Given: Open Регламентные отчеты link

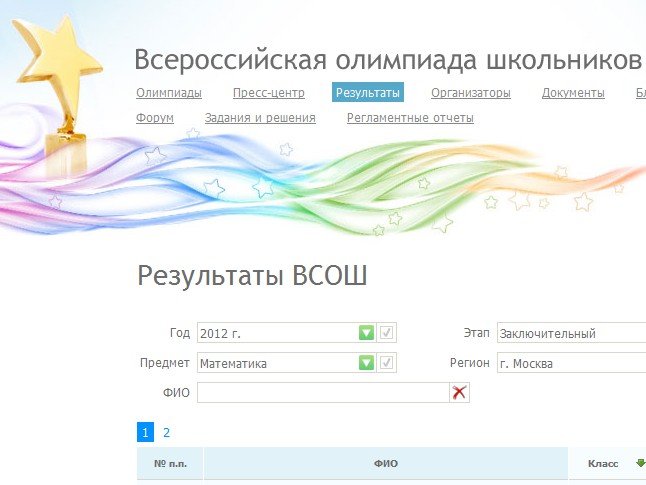Looking at the screenshot, I should [x=410, y=118].
